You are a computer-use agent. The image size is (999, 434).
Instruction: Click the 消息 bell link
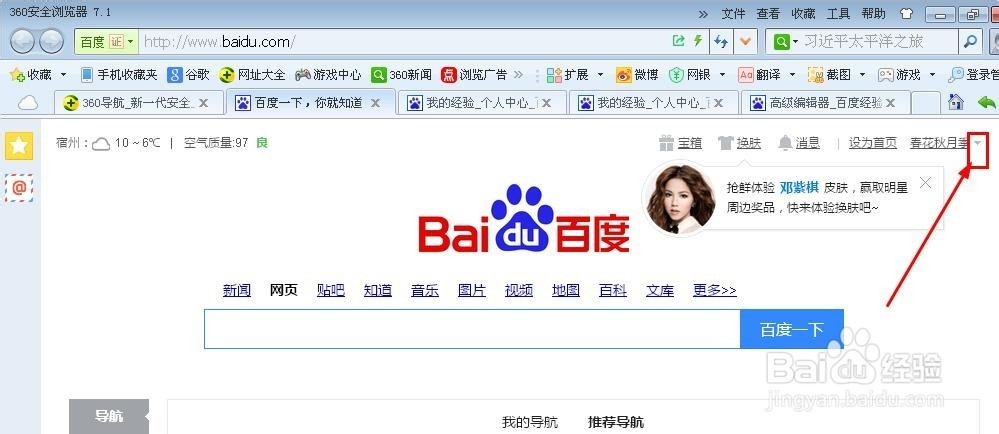point(799,143)
